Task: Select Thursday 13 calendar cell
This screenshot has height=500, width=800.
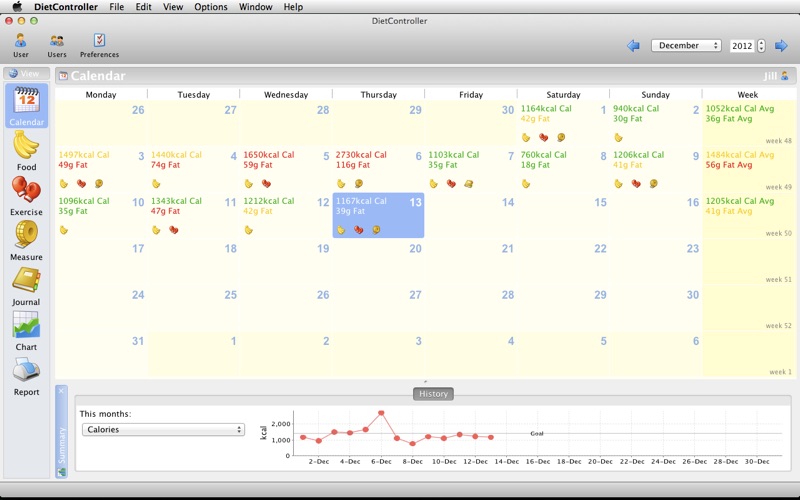Action: click(x=378, y=216)
